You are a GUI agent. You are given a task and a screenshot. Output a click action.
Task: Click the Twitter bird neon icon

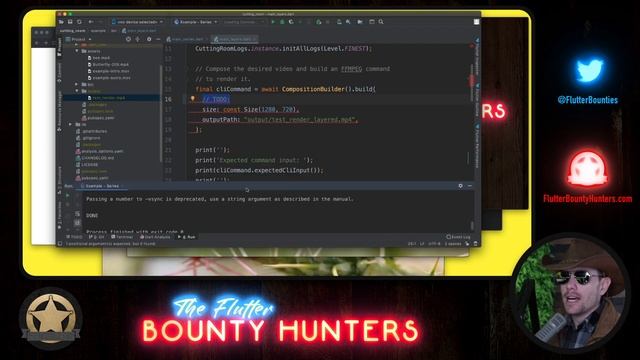click(x=589, y=70)
